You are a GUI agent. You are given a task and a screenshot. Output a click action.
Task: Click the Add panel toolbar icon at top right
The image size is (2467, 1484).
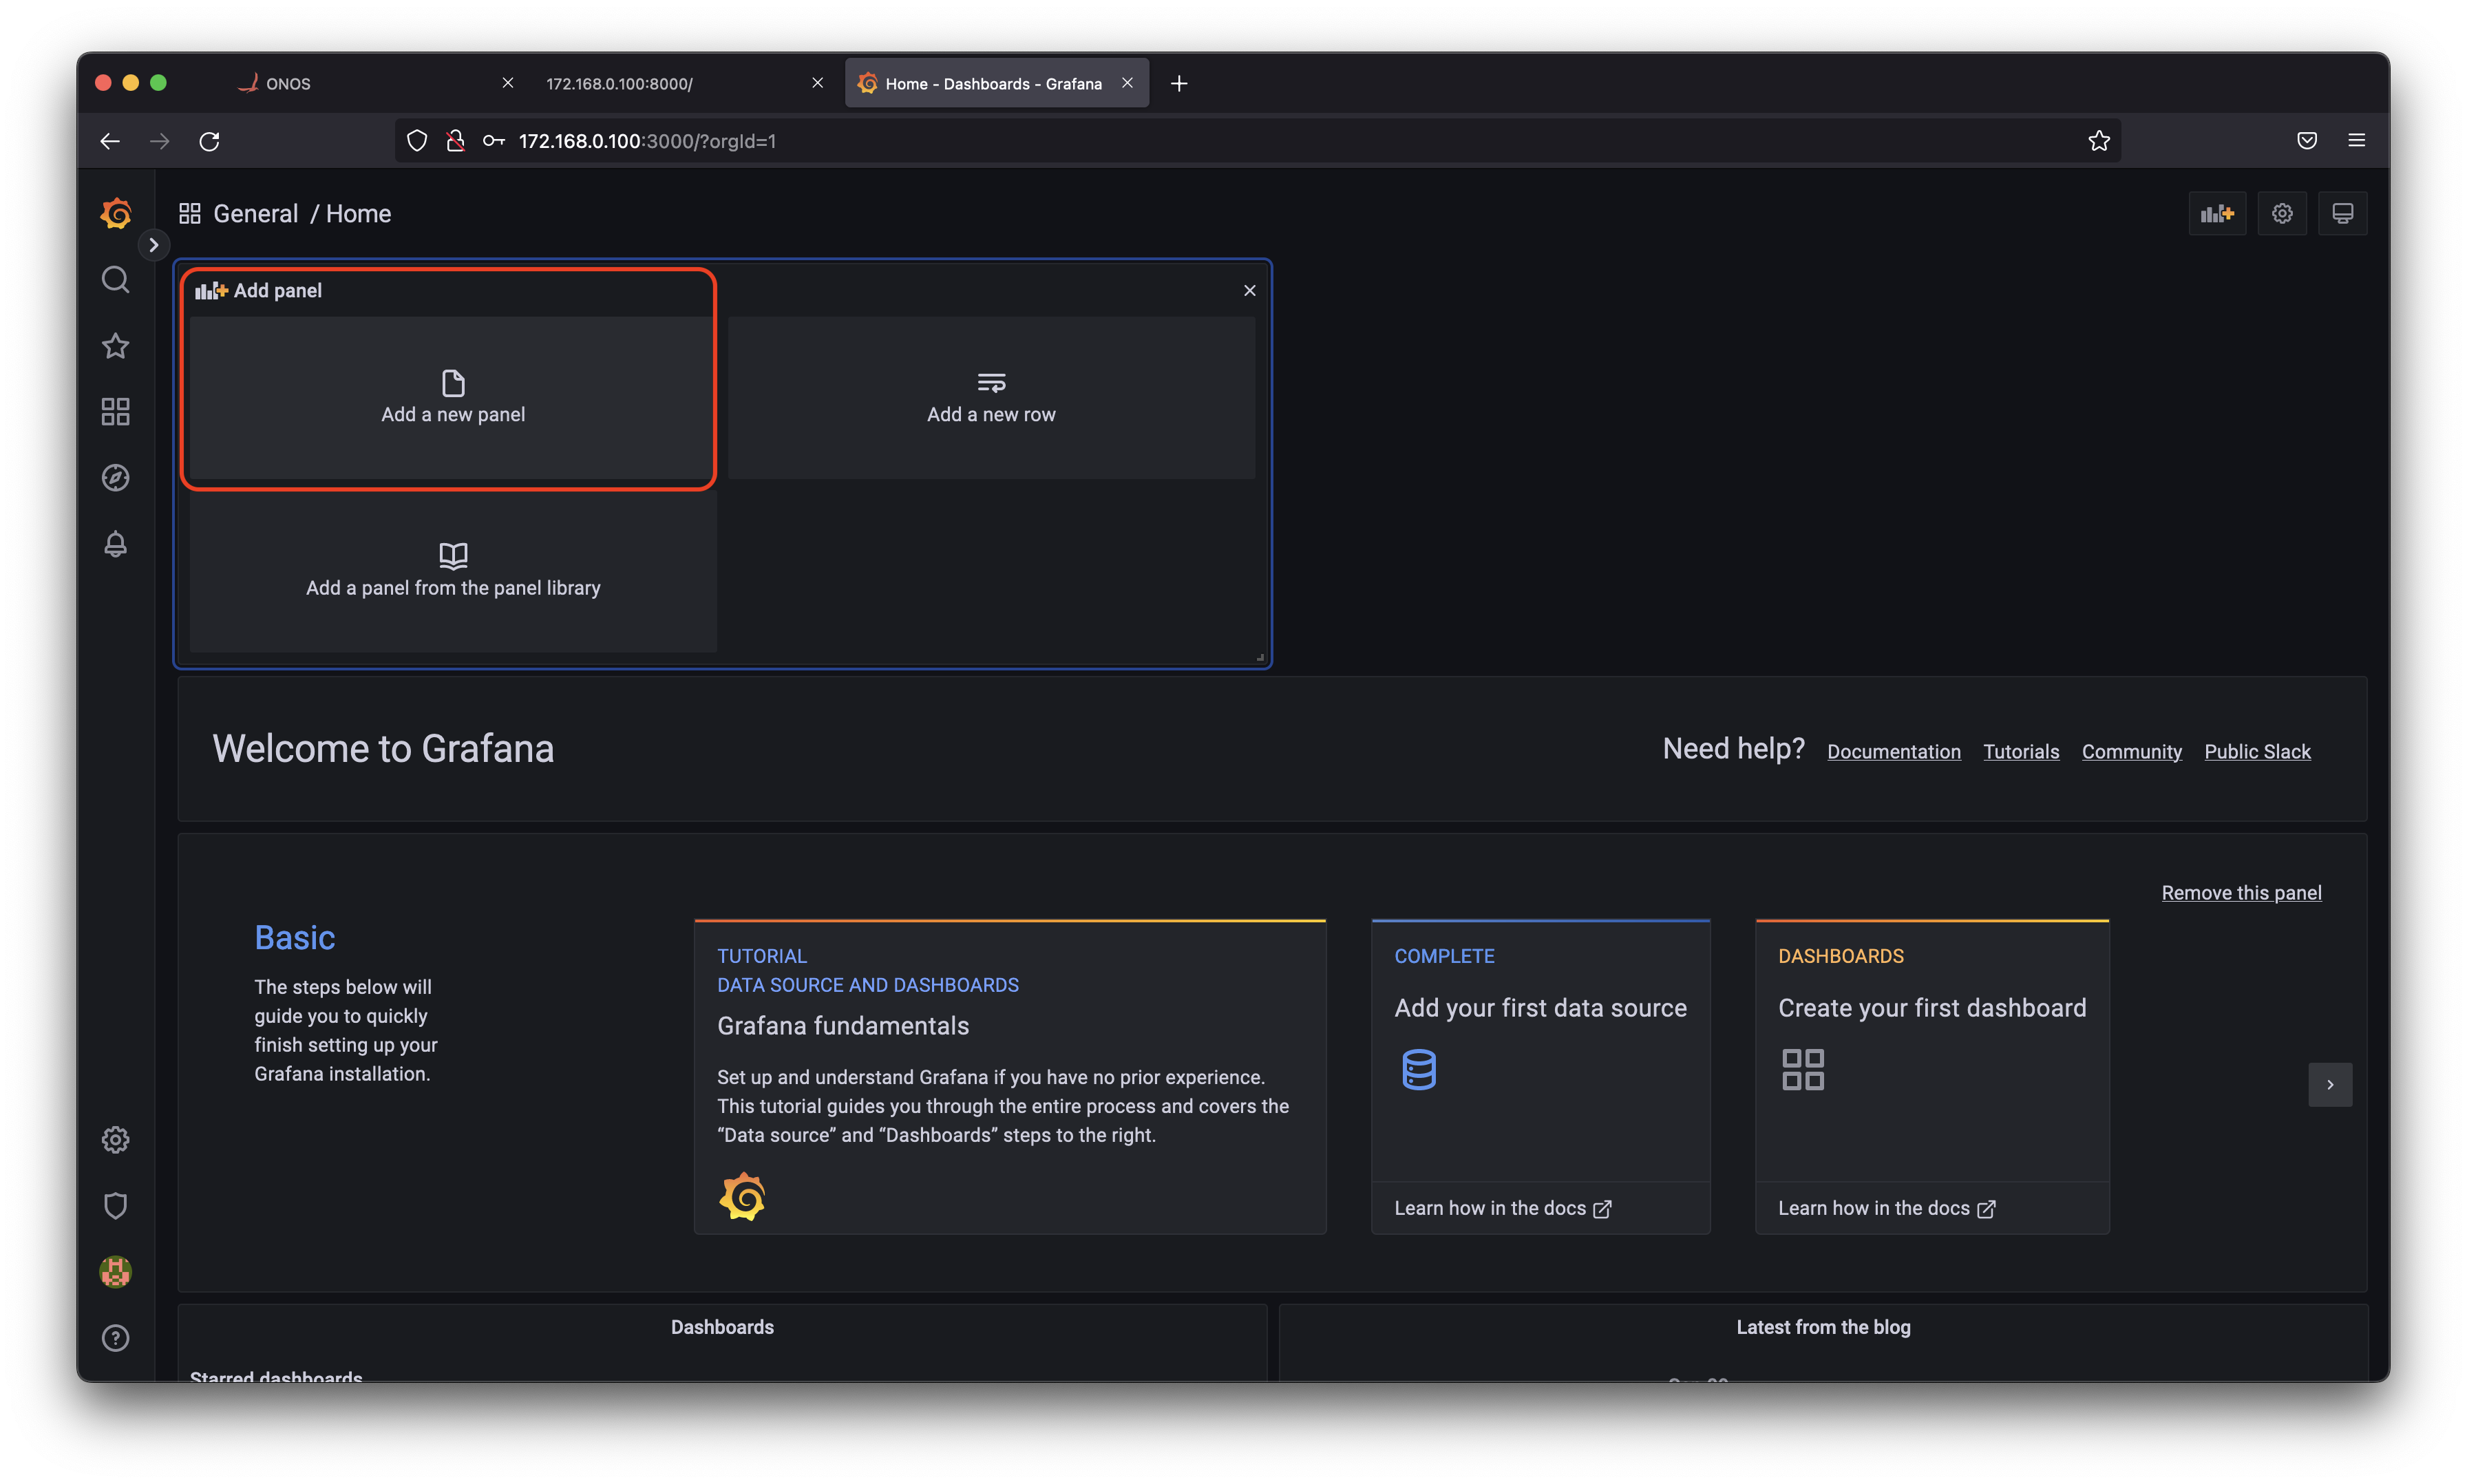click(x=2217, y=213)
